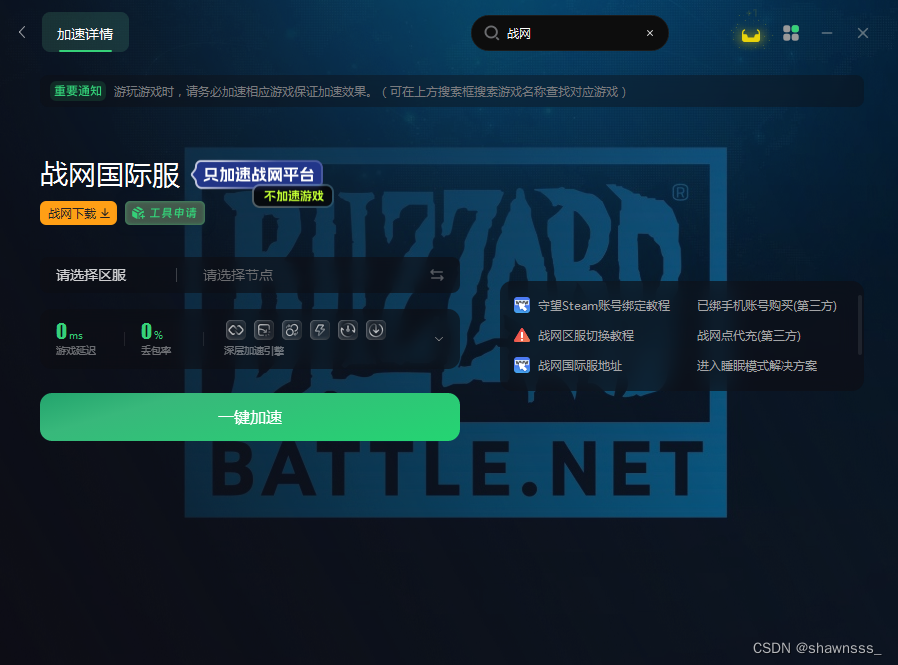The image size is (898, 665).
Task: Open the 进入睡眠模式解决方案 link
Action: point(757,365)
